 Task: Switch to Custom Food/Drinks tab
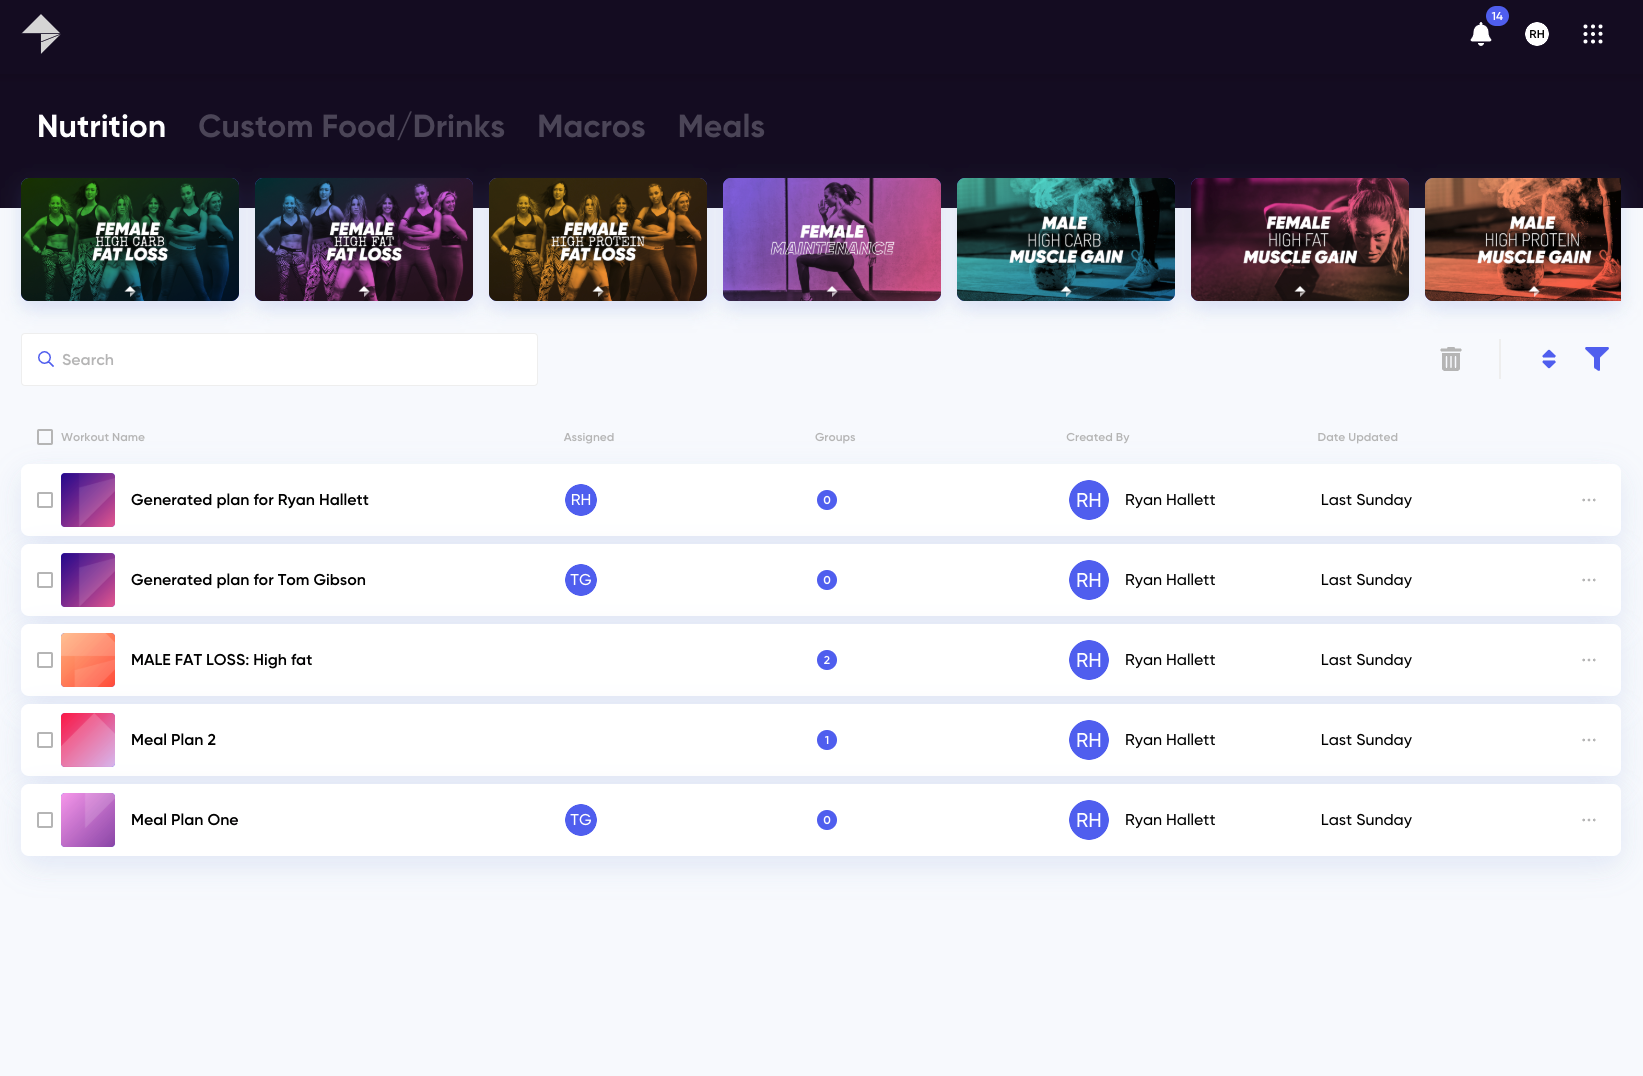351,126
